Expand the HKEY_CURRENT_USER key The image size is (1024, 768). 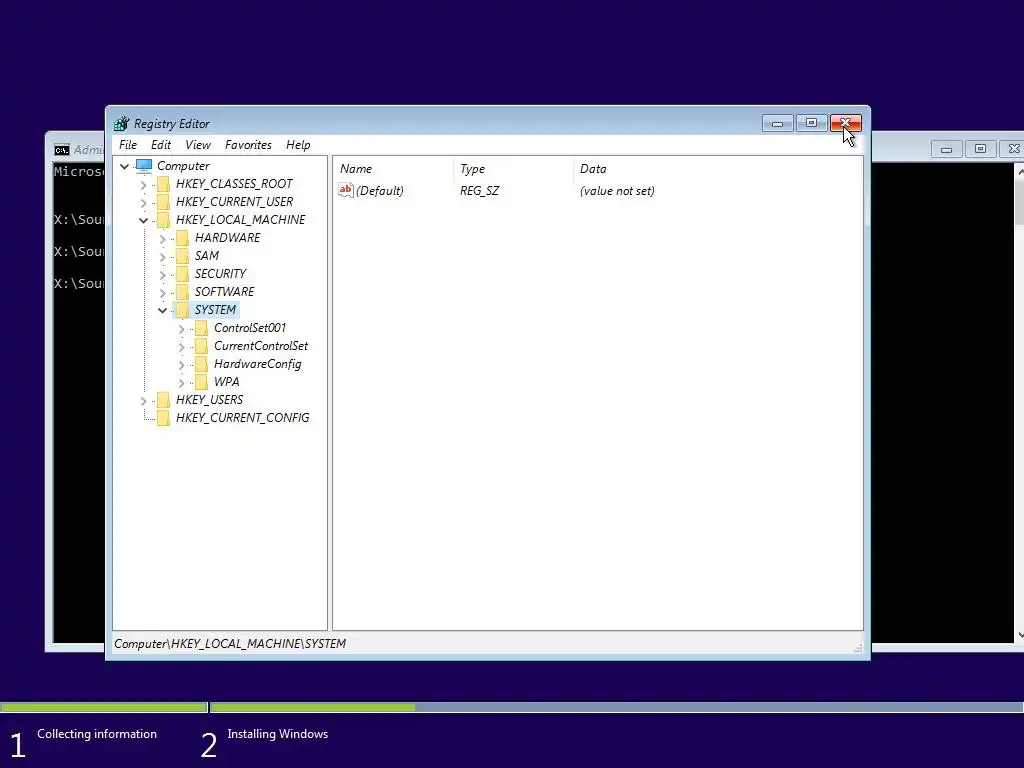pos(143,202)
